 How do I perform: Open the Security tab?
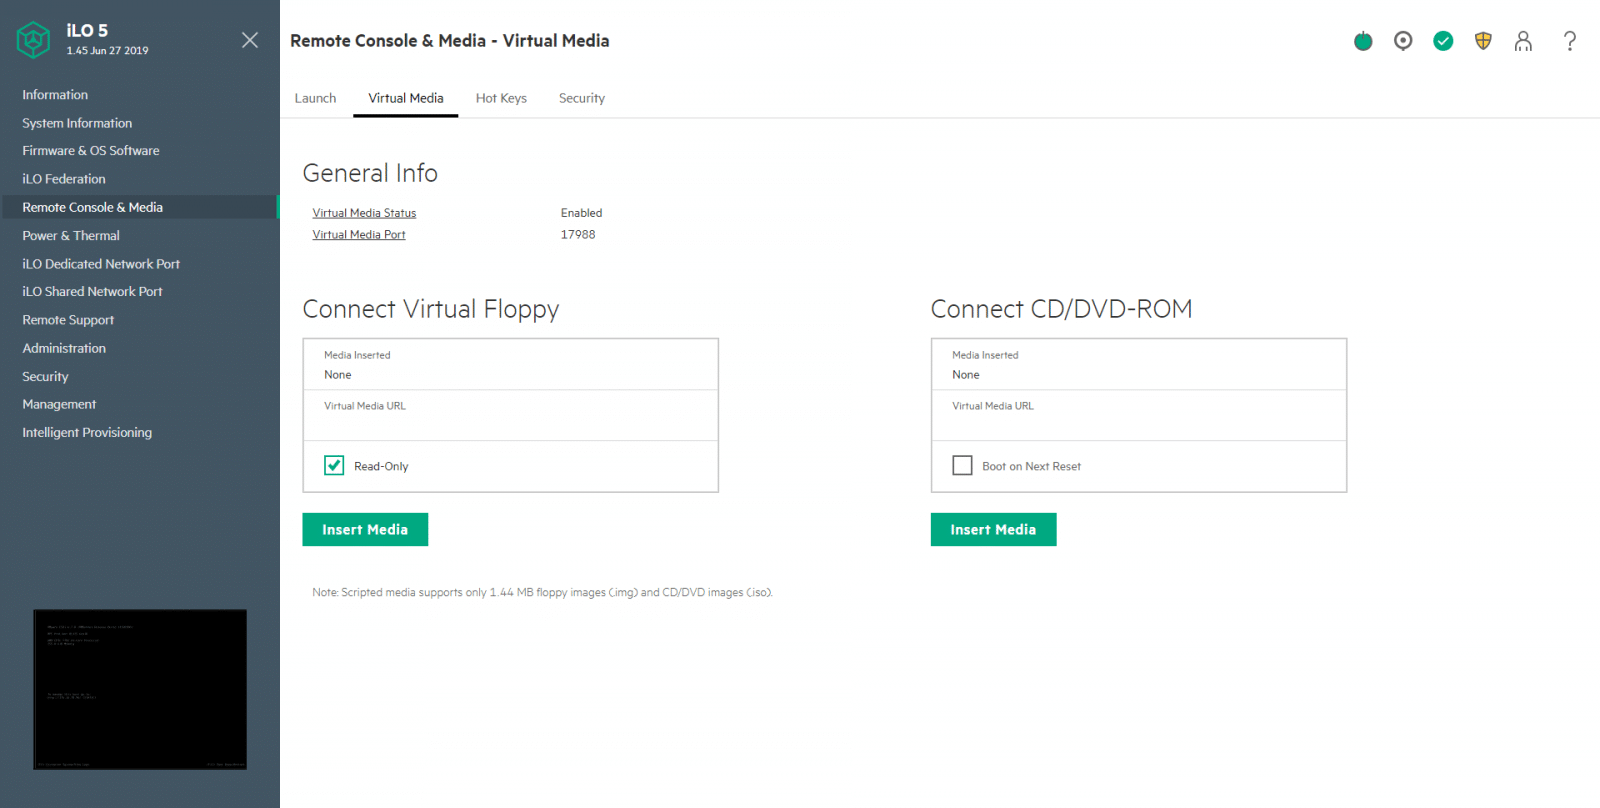582,98
